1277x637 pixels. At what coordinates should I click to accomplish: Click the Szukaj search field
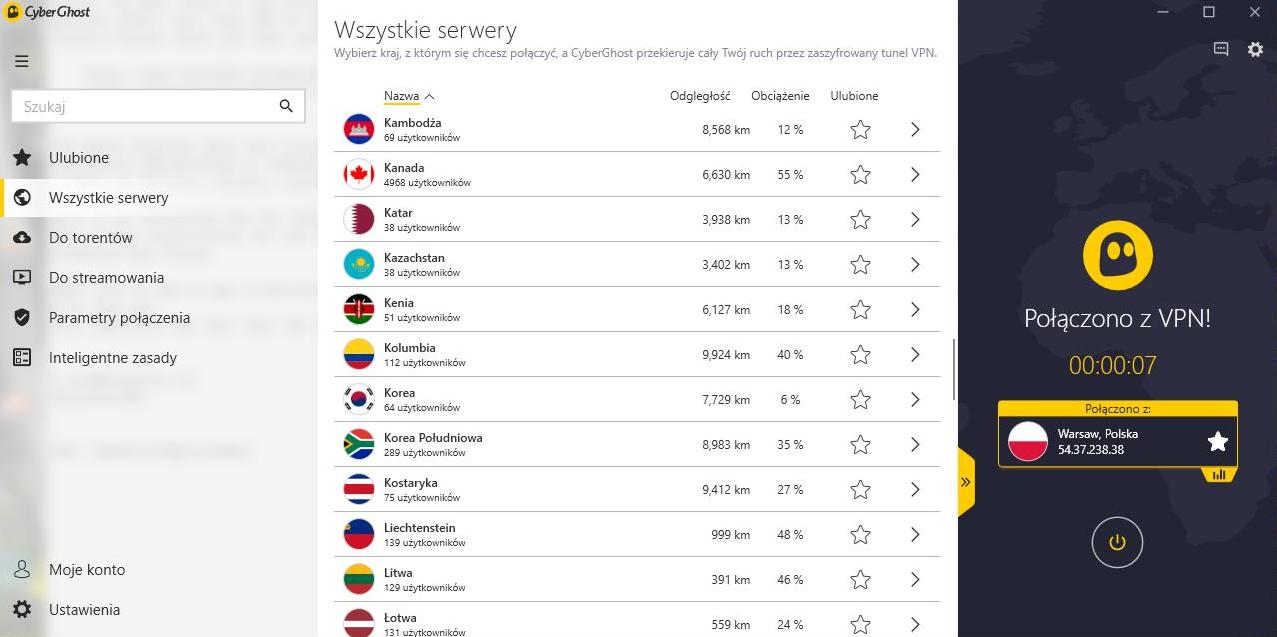click(145, 106)
